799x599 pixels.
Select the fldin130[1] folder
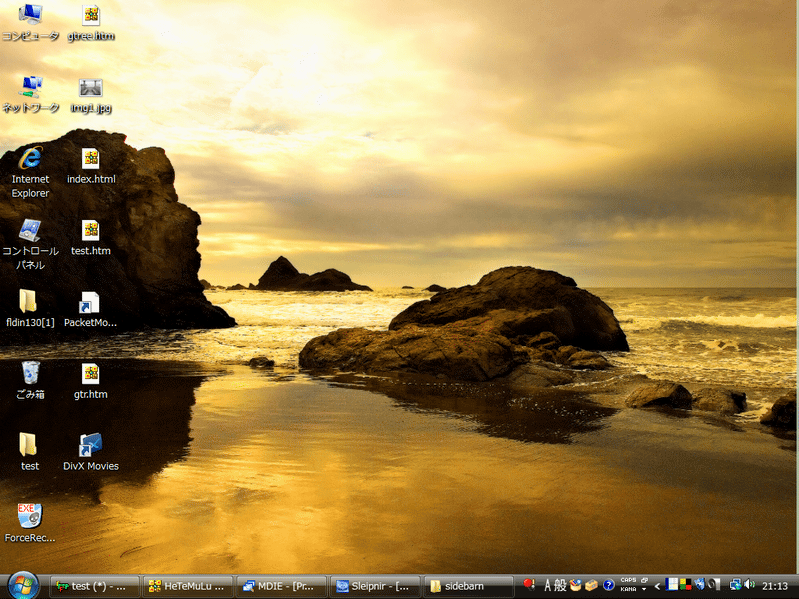tap(30, 302)
